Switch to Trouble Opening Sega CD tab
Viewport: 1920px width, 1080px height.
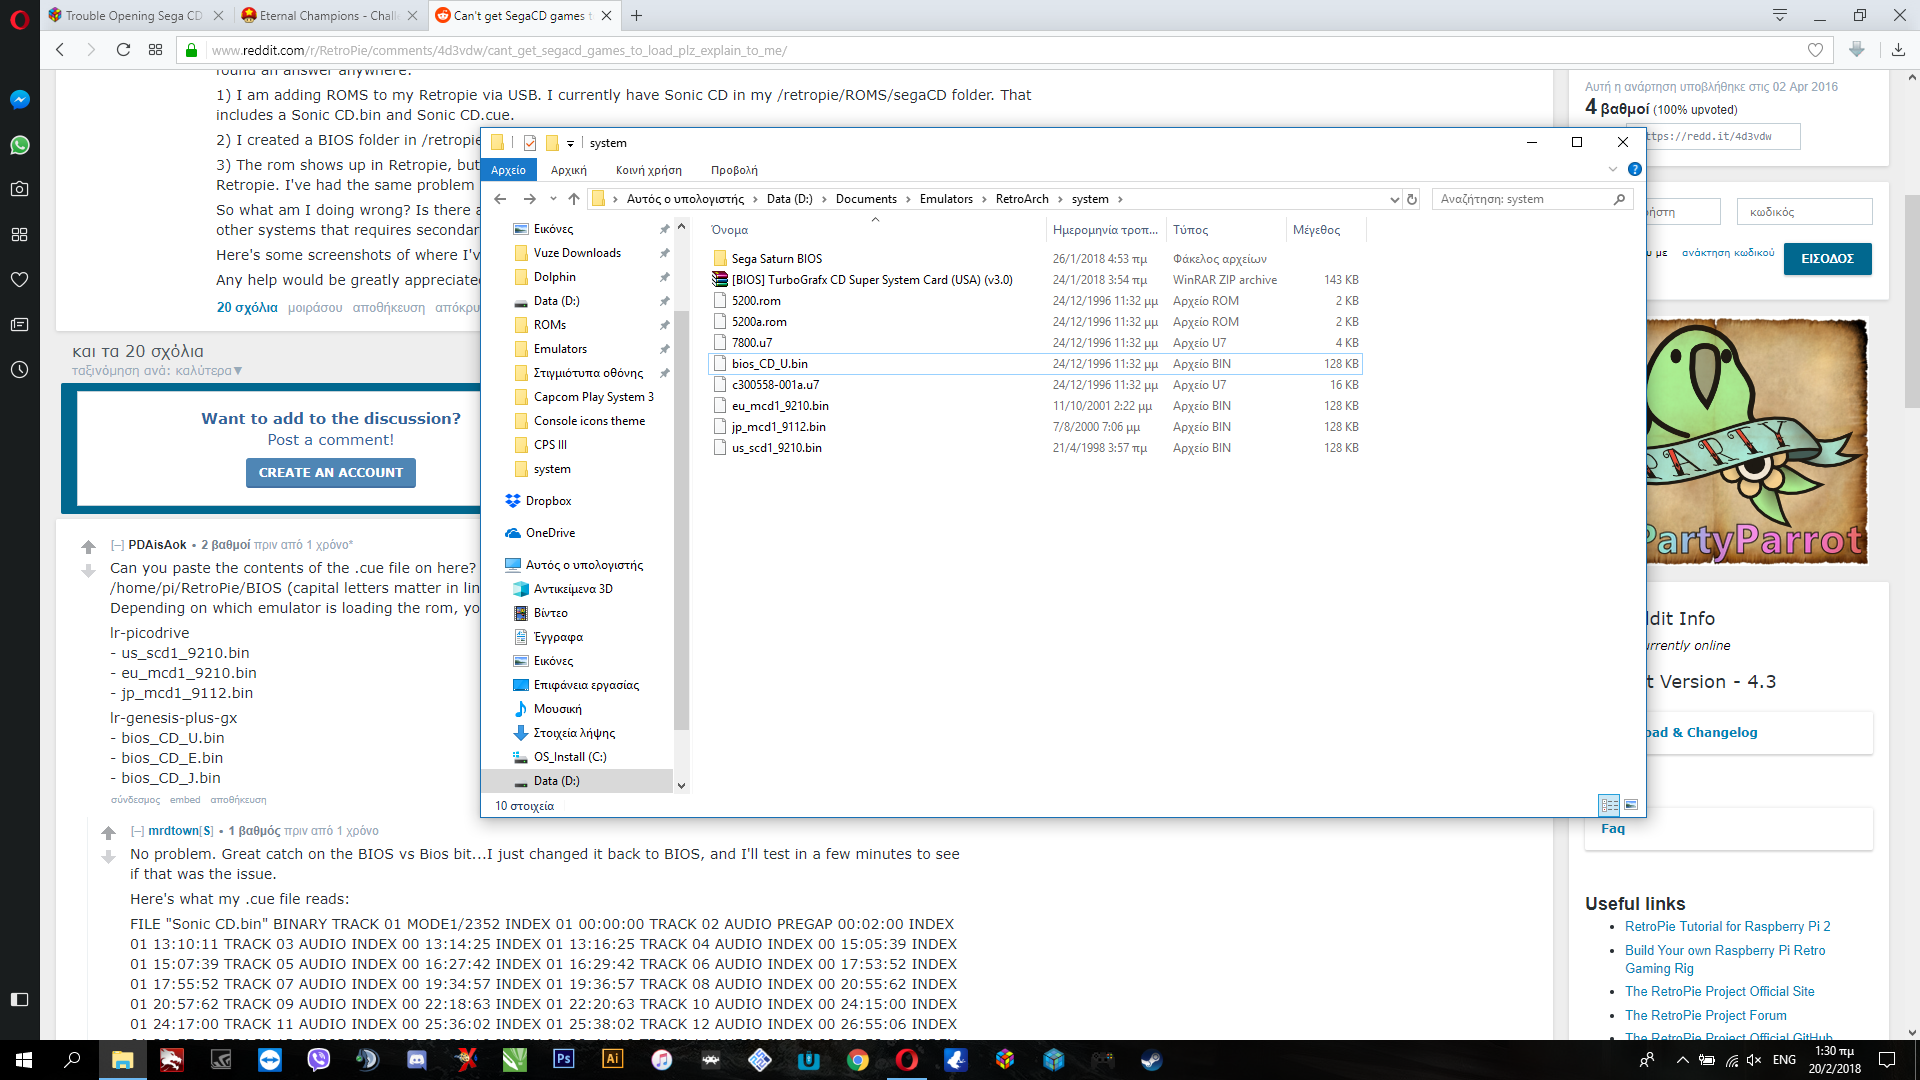click(134, 16)
